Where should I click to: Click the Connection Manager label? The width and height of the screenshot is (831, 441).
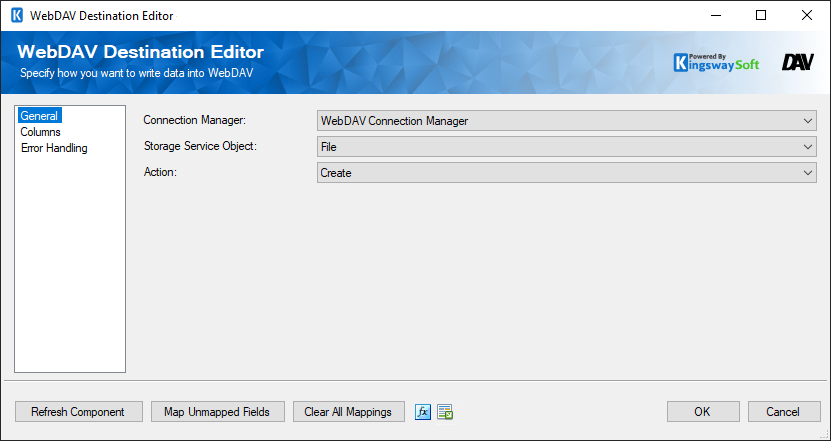click(x=195, y=120)
